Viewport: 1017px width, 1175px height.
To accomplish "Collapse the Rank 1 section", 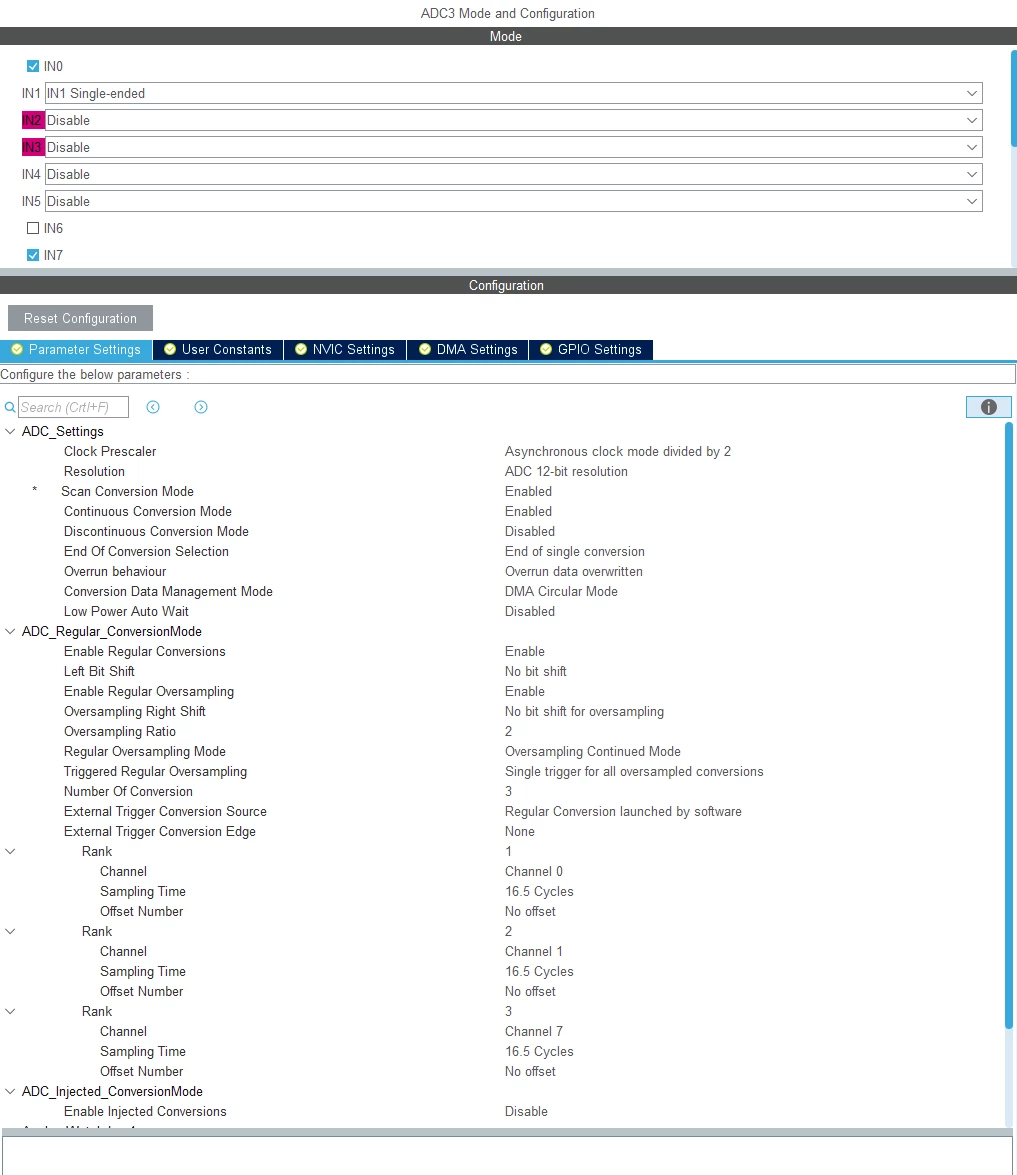I will [x=10, y=851].
